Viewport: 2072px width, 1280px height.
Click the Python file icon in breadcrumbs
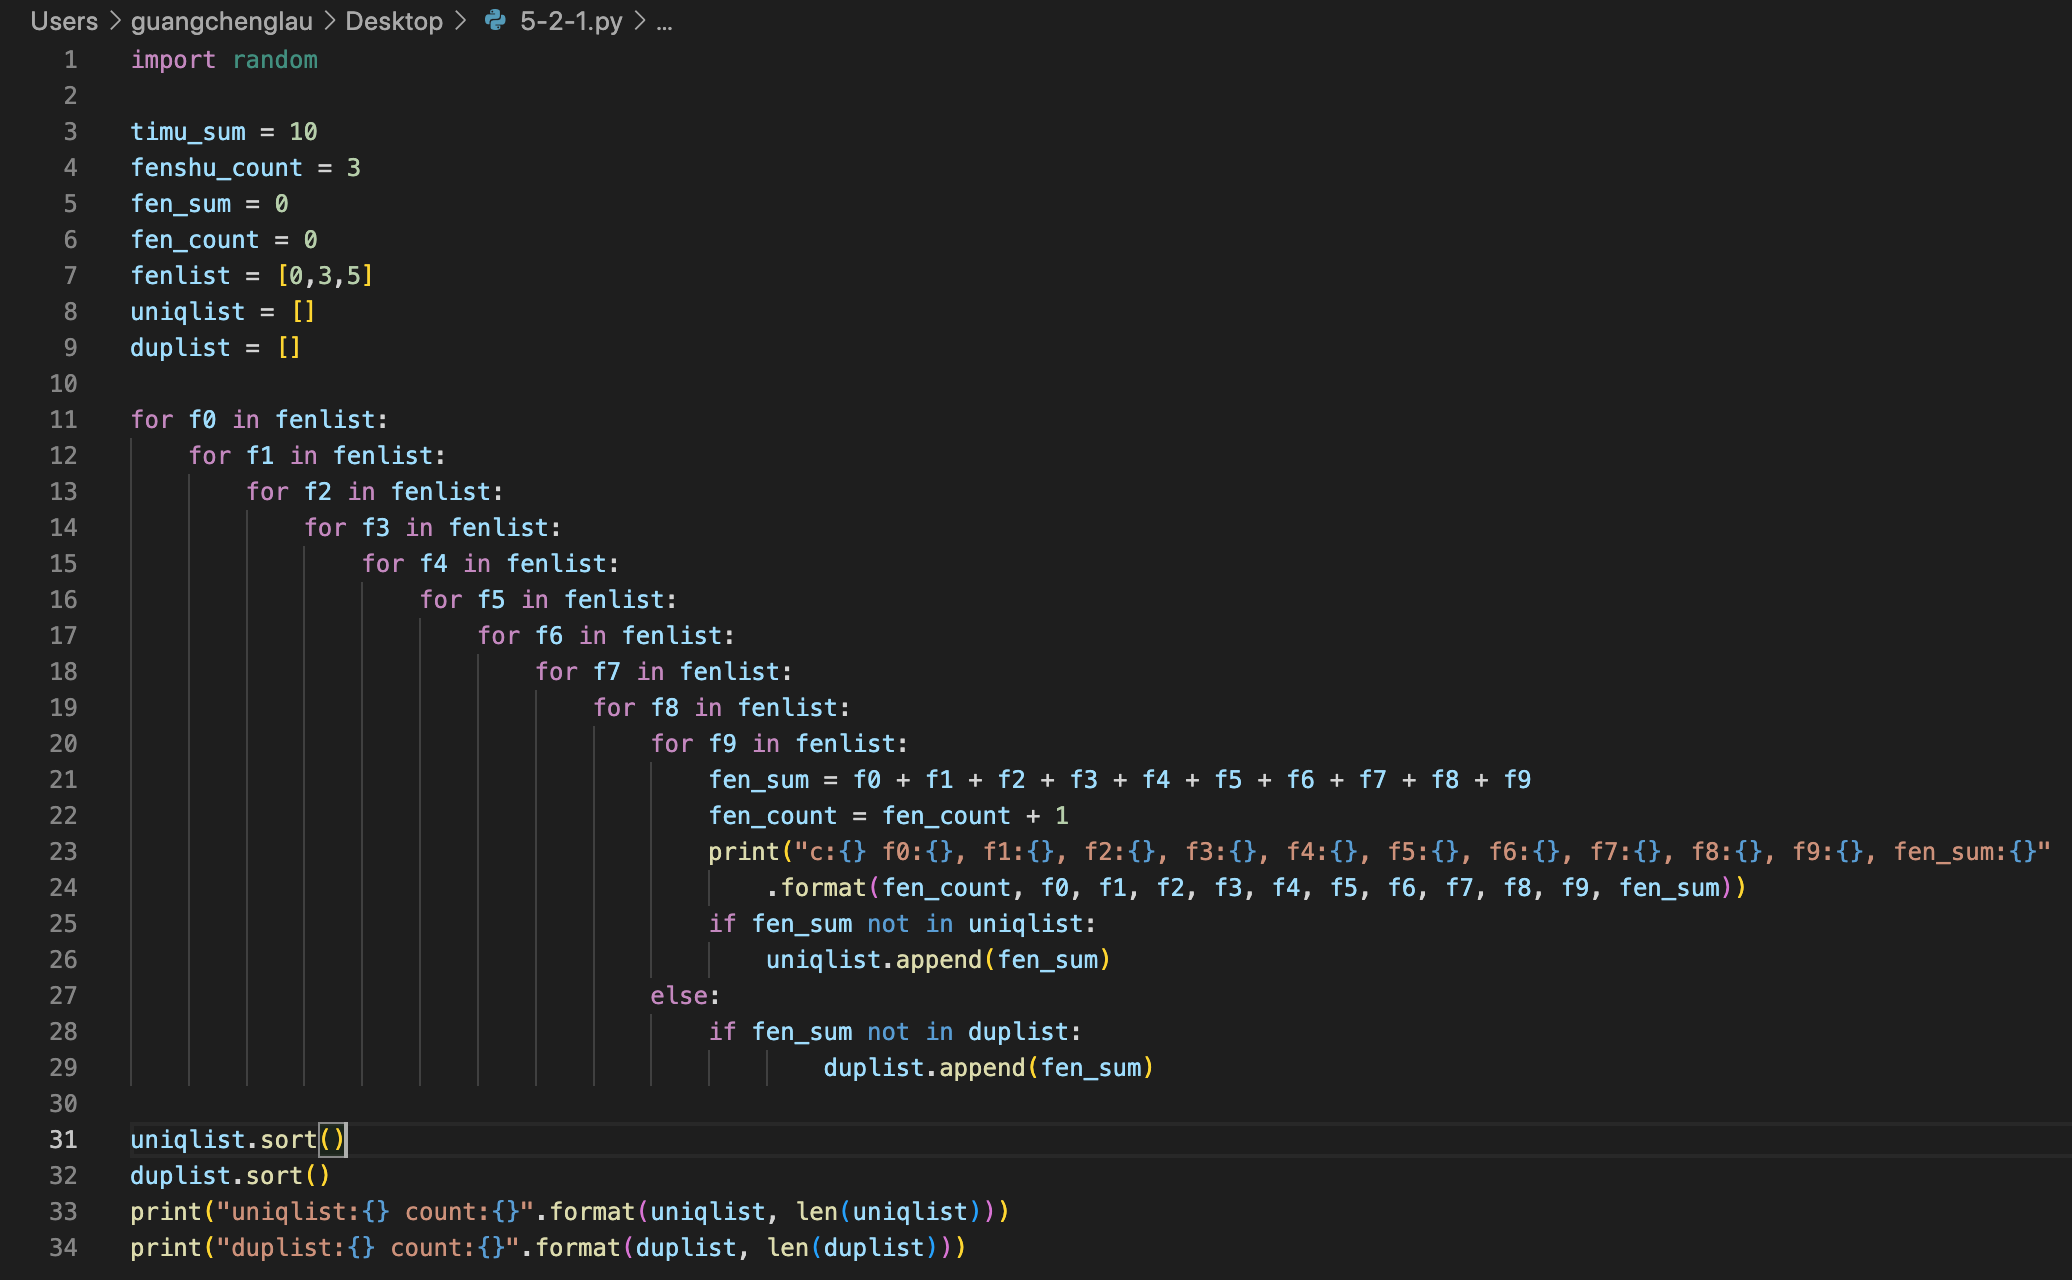tap(495, 20)
